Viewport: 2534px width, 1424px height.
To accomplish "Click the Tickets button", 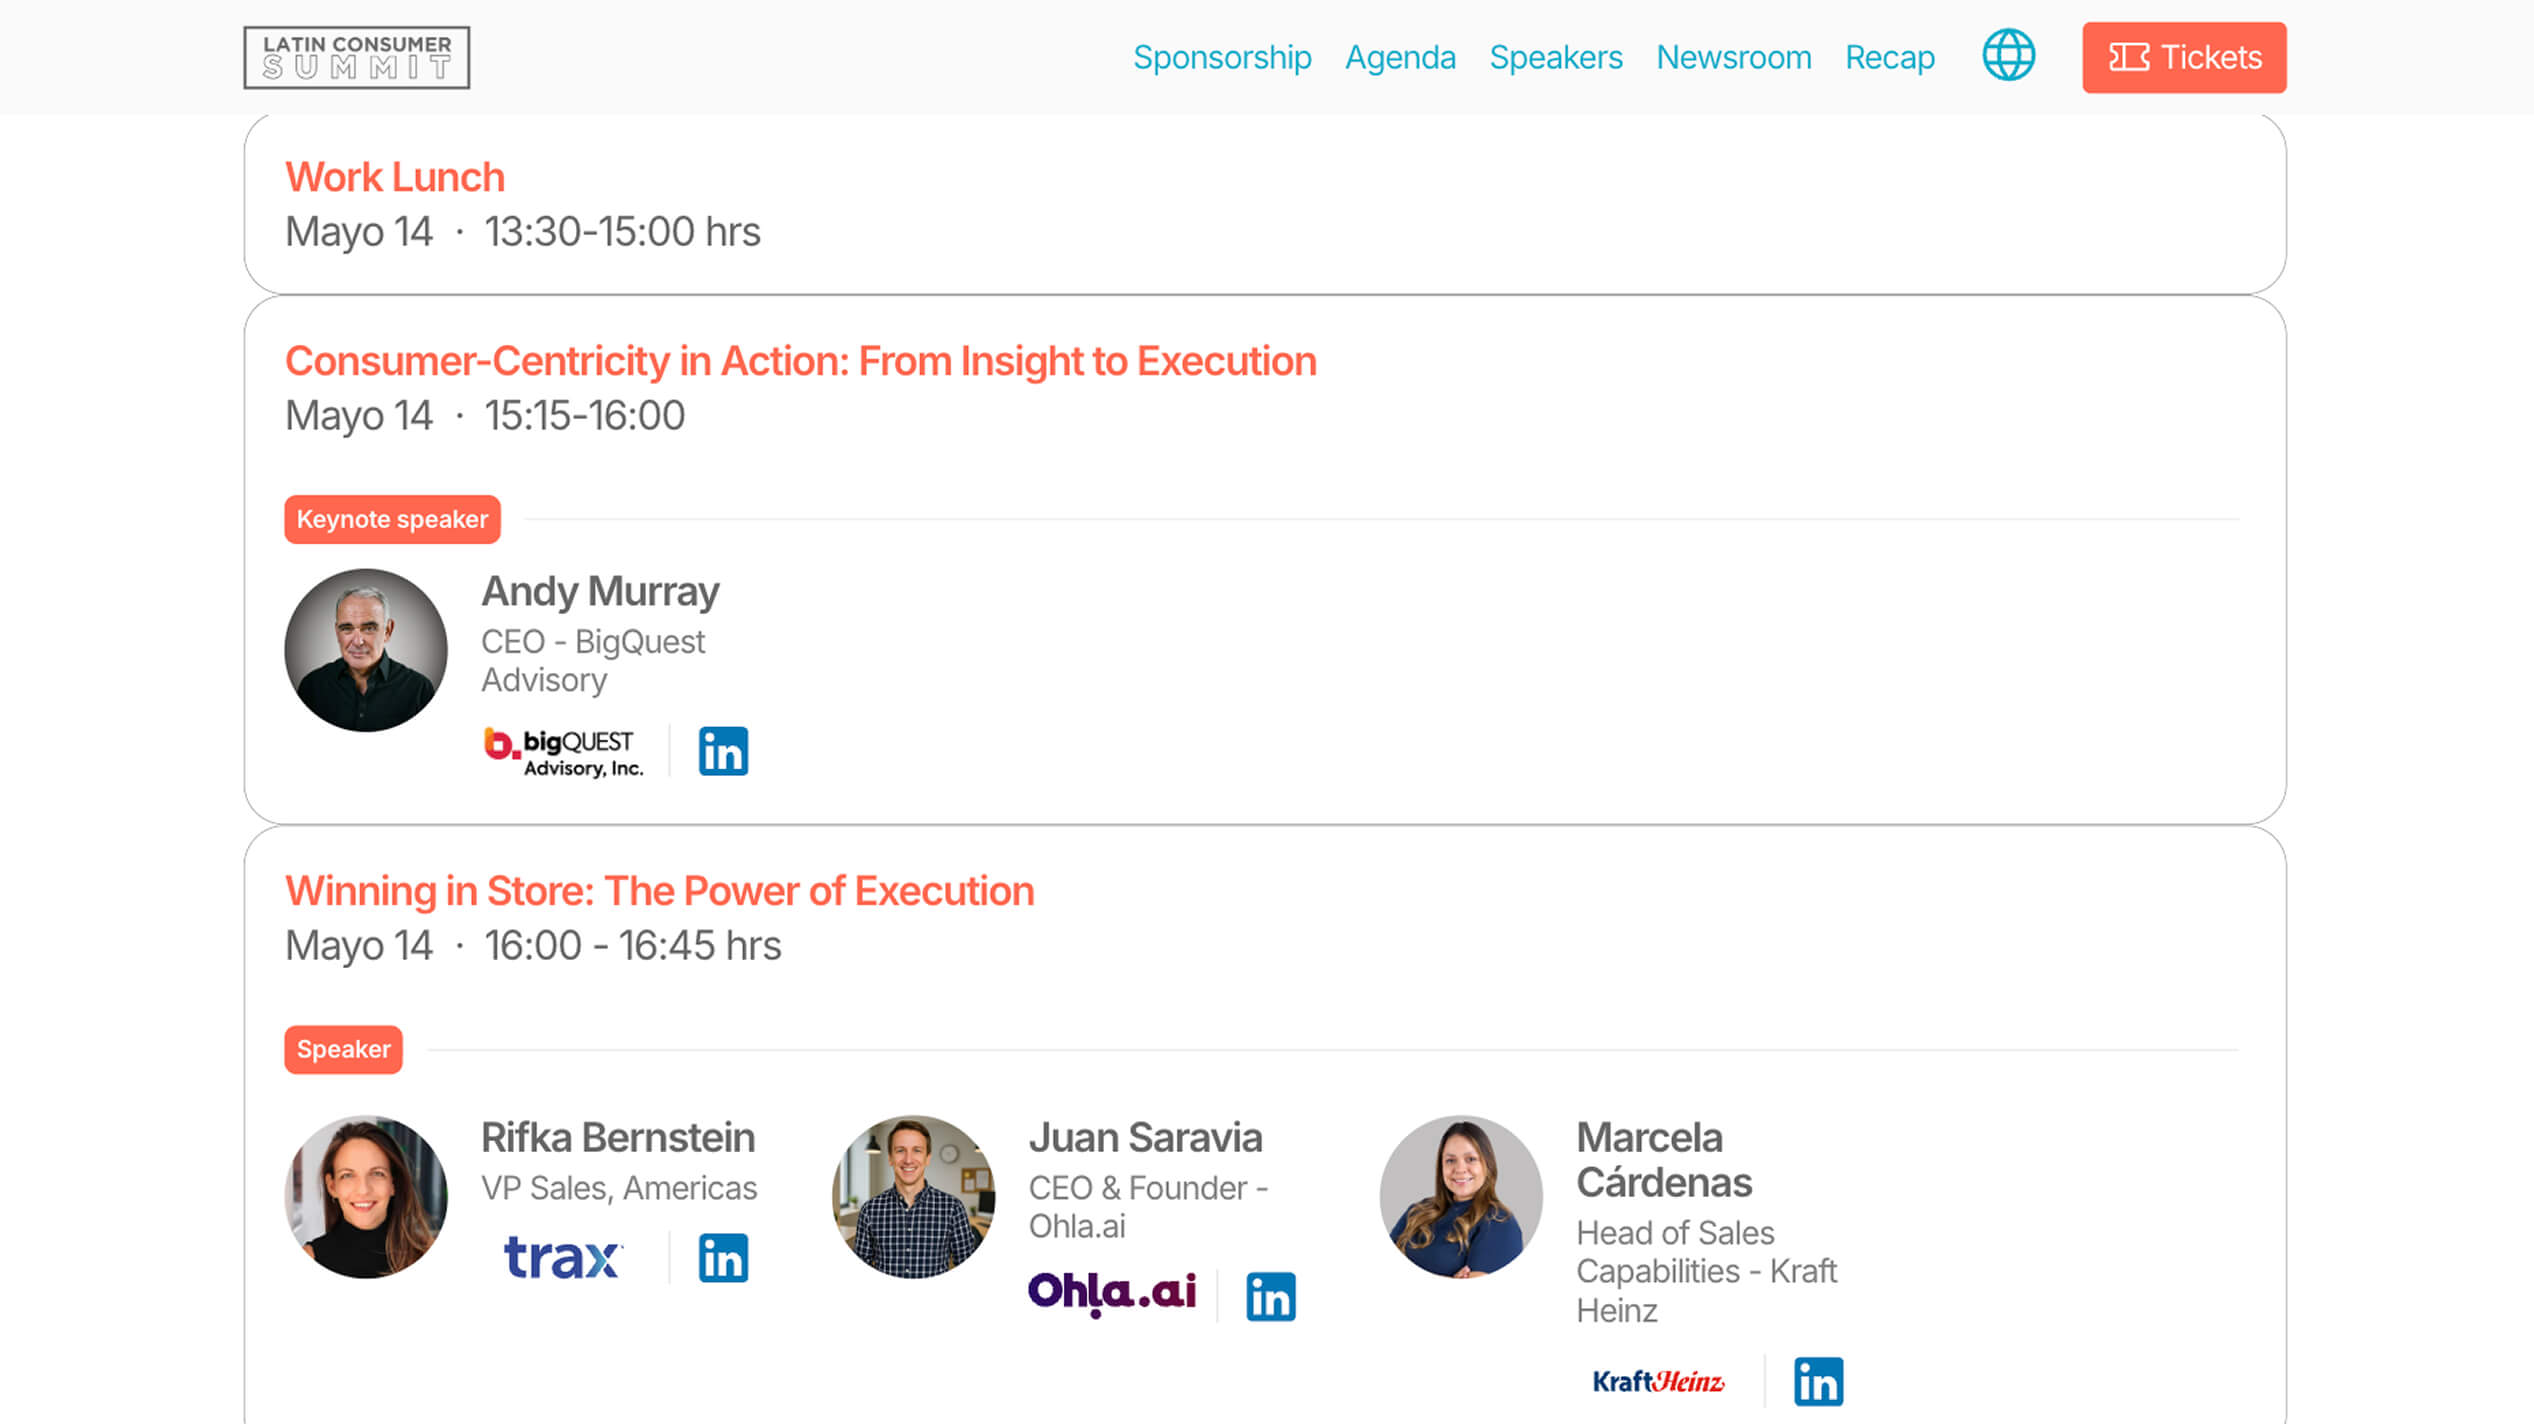I will (2184, 57).
